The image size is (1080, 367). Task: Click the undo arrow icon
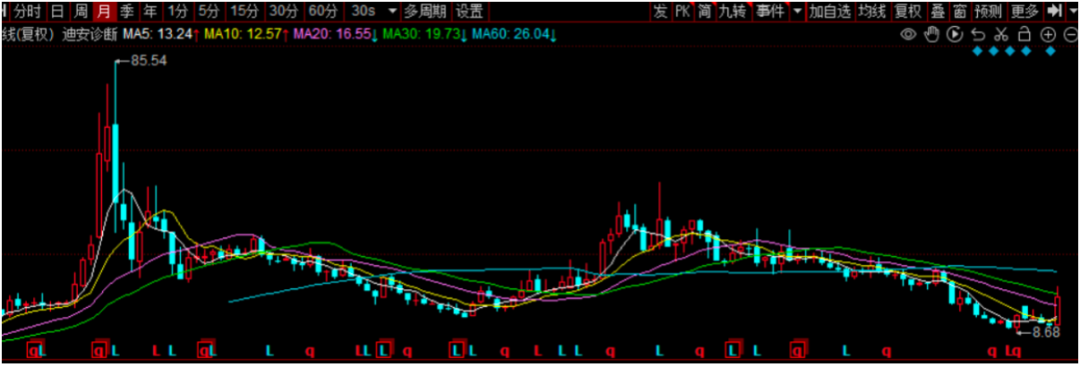pyautogui.click(x=977, y=34)
